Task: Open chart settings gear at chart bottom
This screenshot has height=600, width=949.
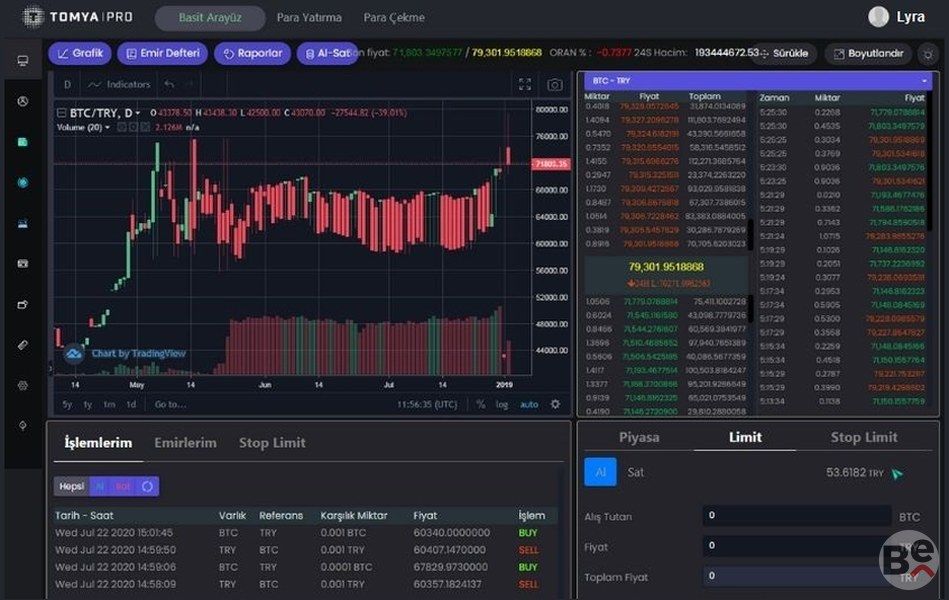Action: pyautogui.click(x=555, y=404)
